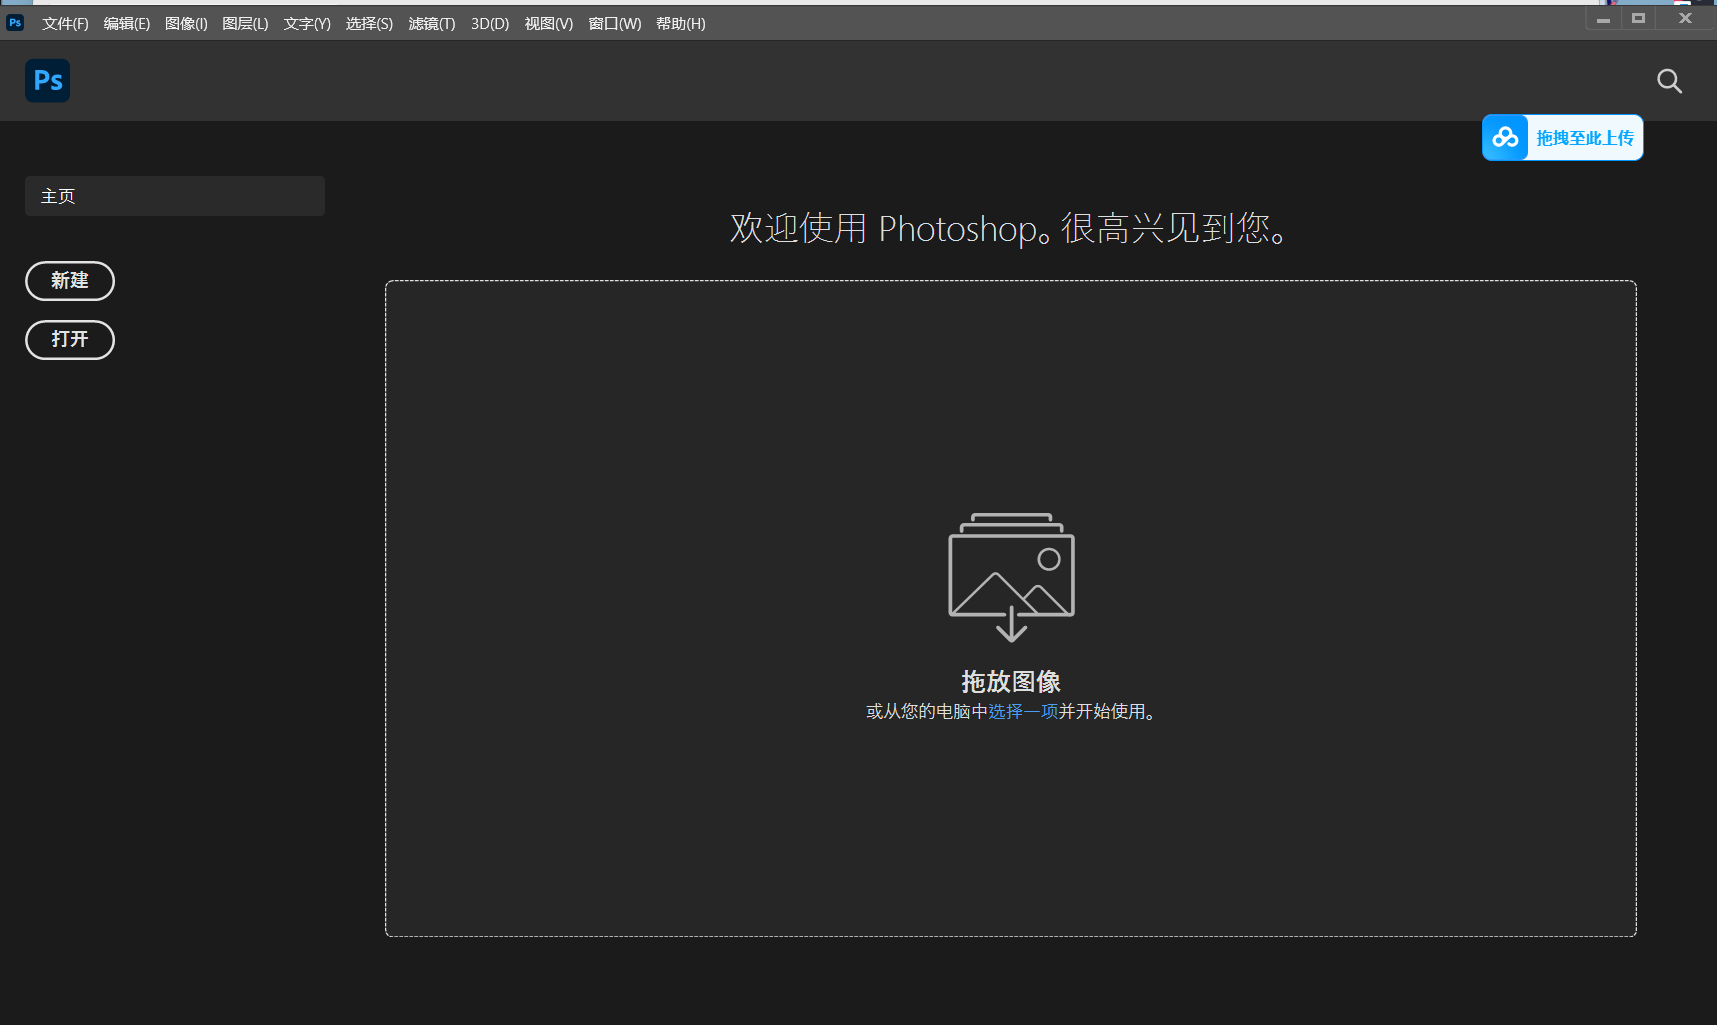Open the 文字(Y) menu
The height and width of the screenshot is (1025, 1717).
coord(307,23)
